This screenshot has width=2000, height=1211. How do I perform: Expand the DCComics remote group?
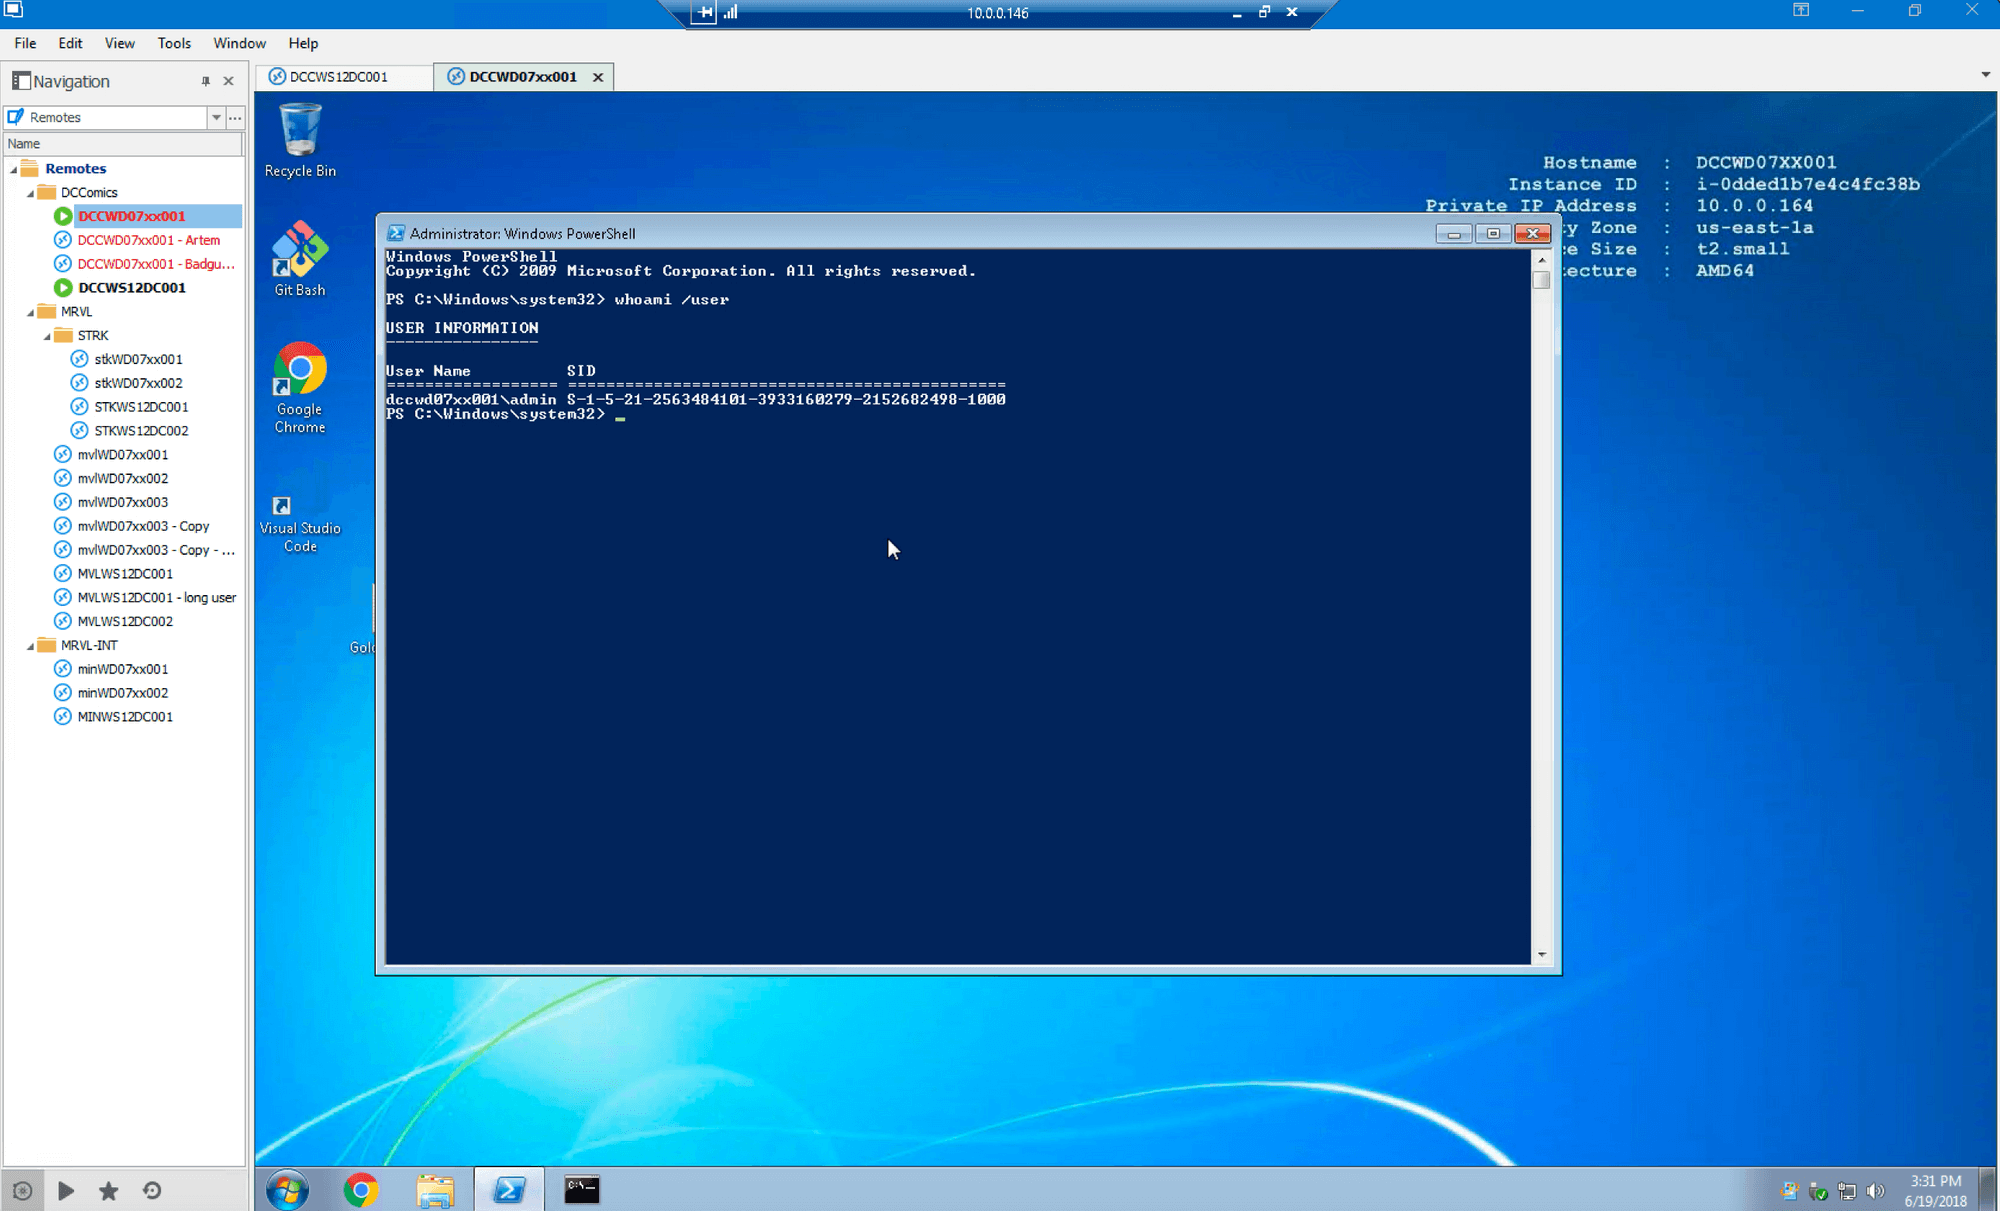pyautogui.click(x=31, y=191)
